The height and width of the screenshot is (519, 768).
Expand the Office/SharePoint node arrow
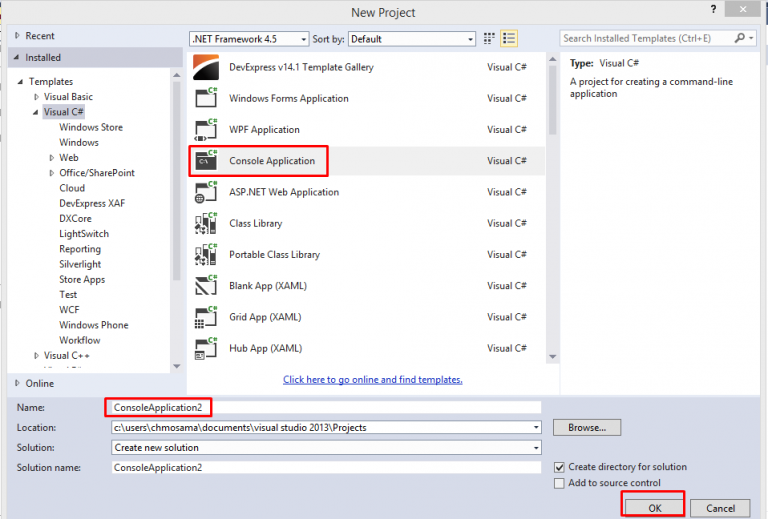point(51,173)
